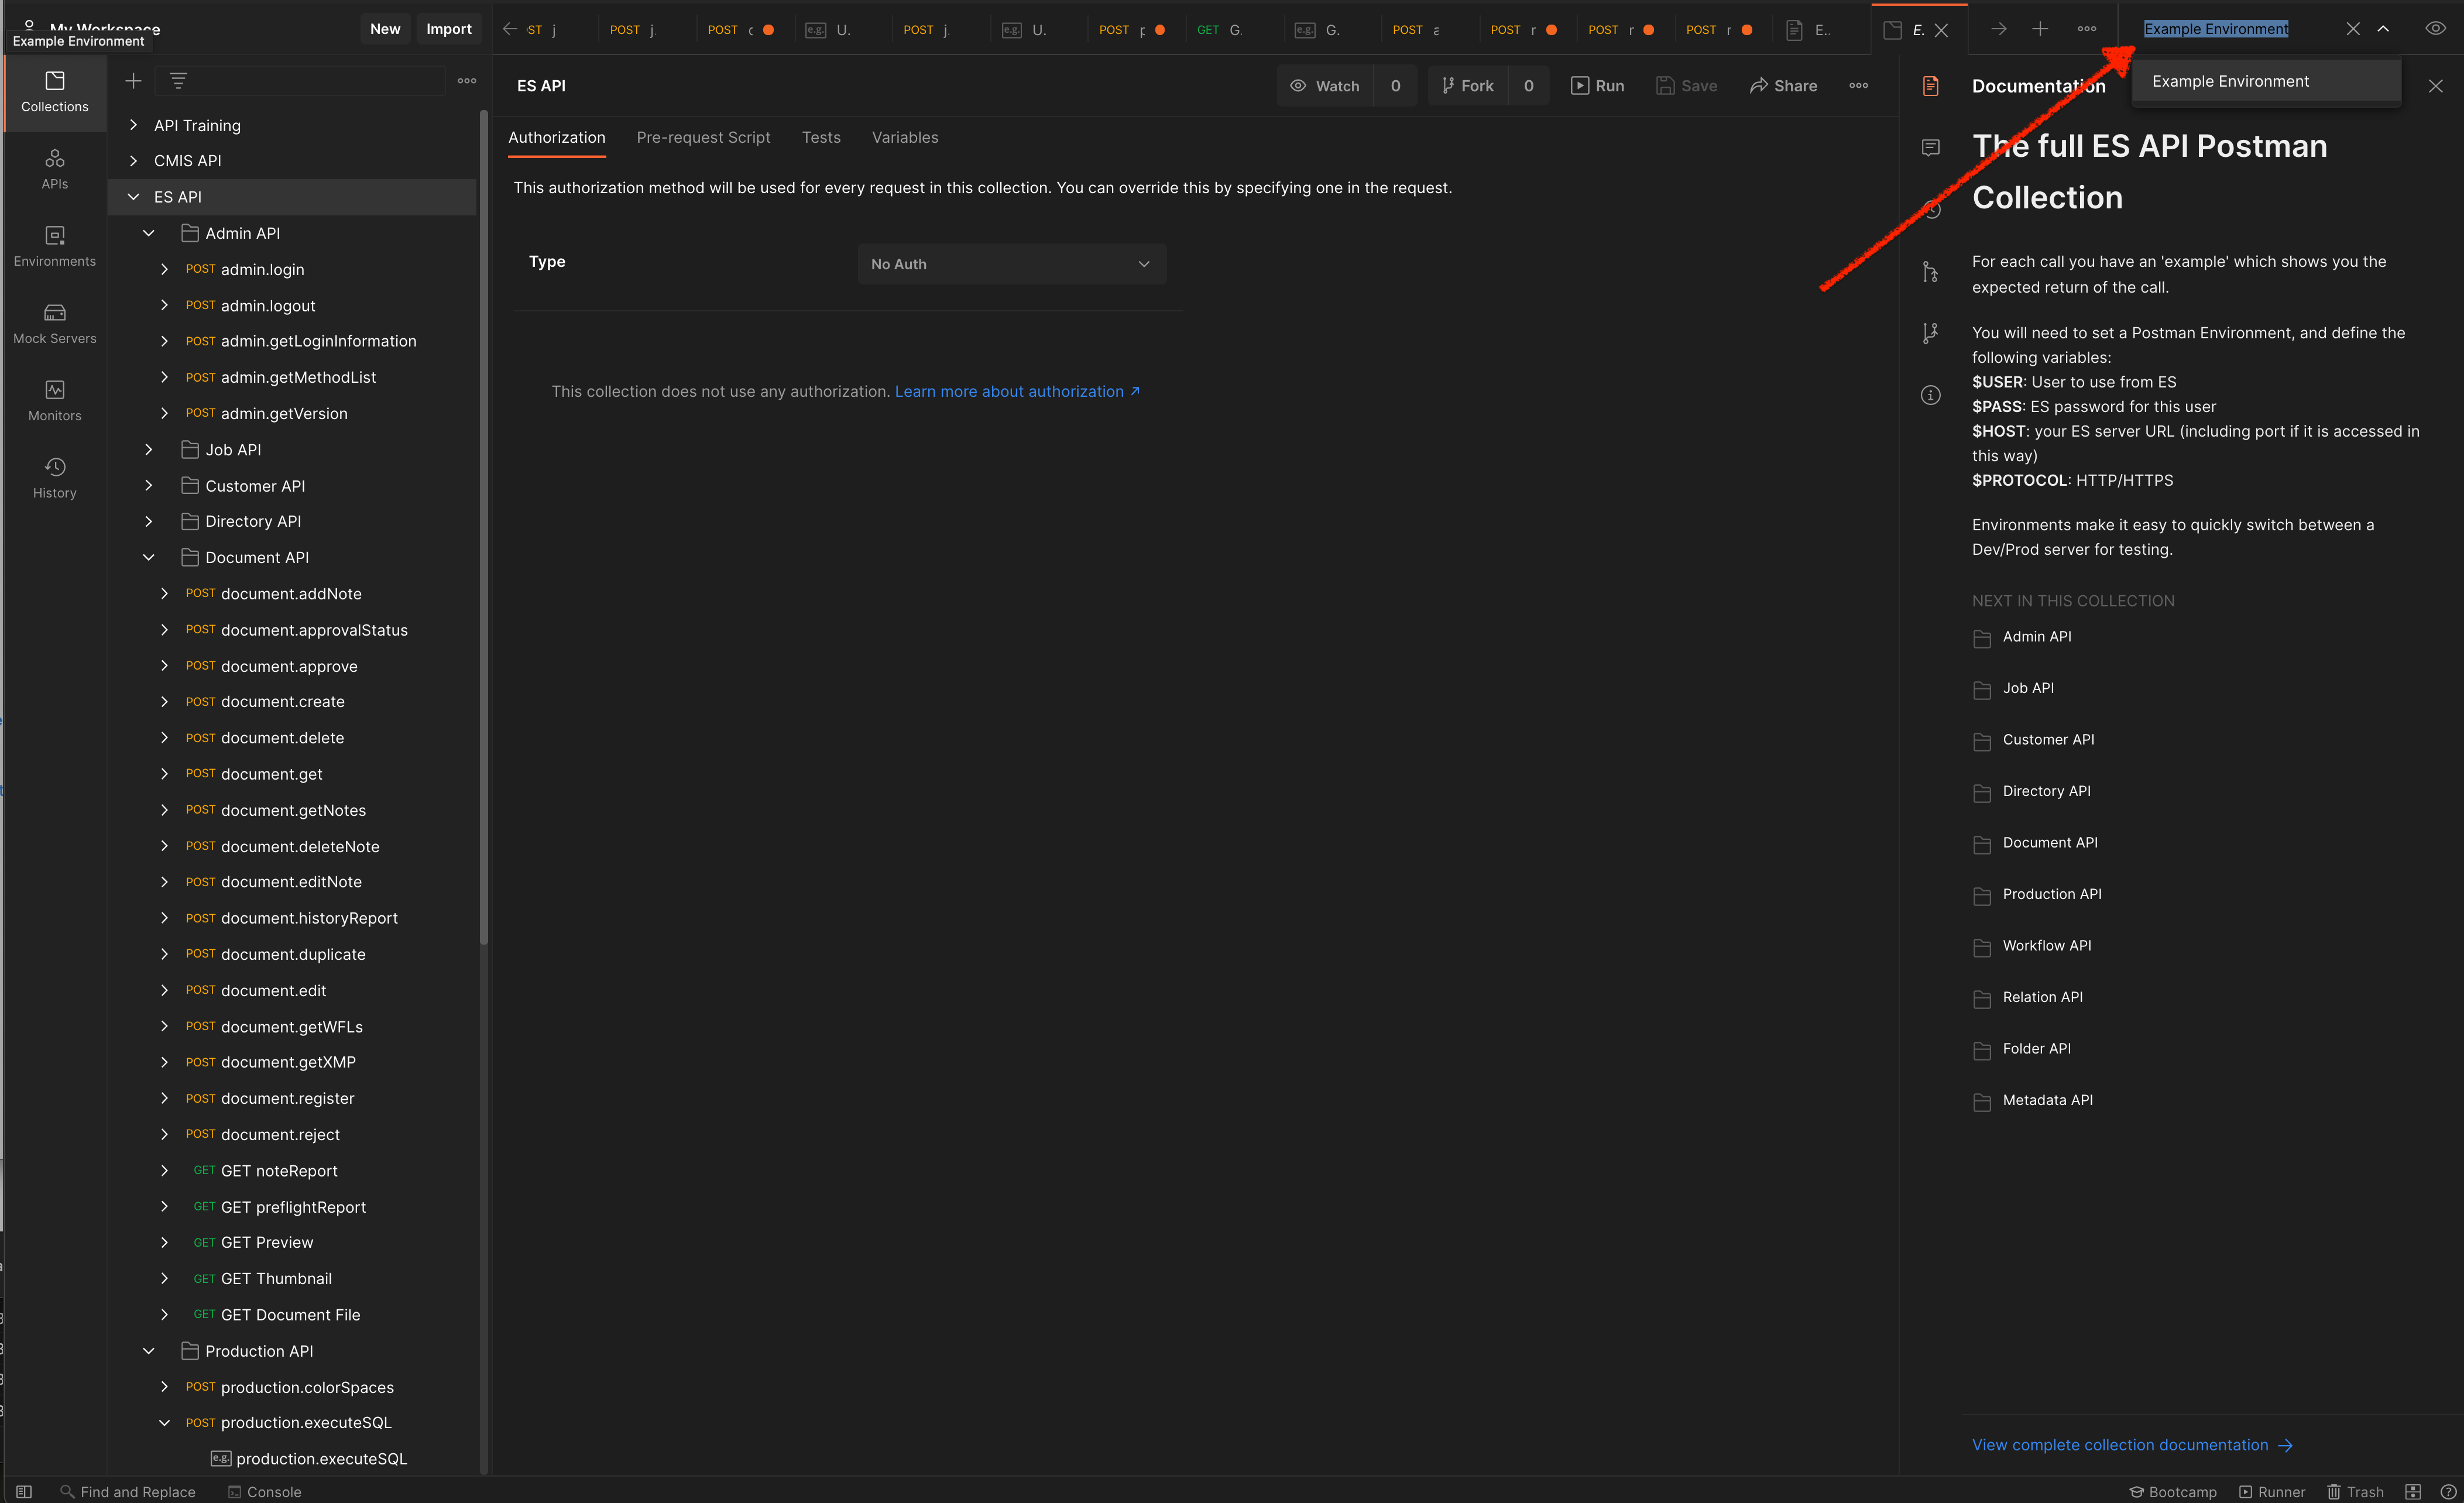Screen dimensions: 2464x1503
Task: Open ES API header more actions ellipsis
Action: click(1858, 86)
